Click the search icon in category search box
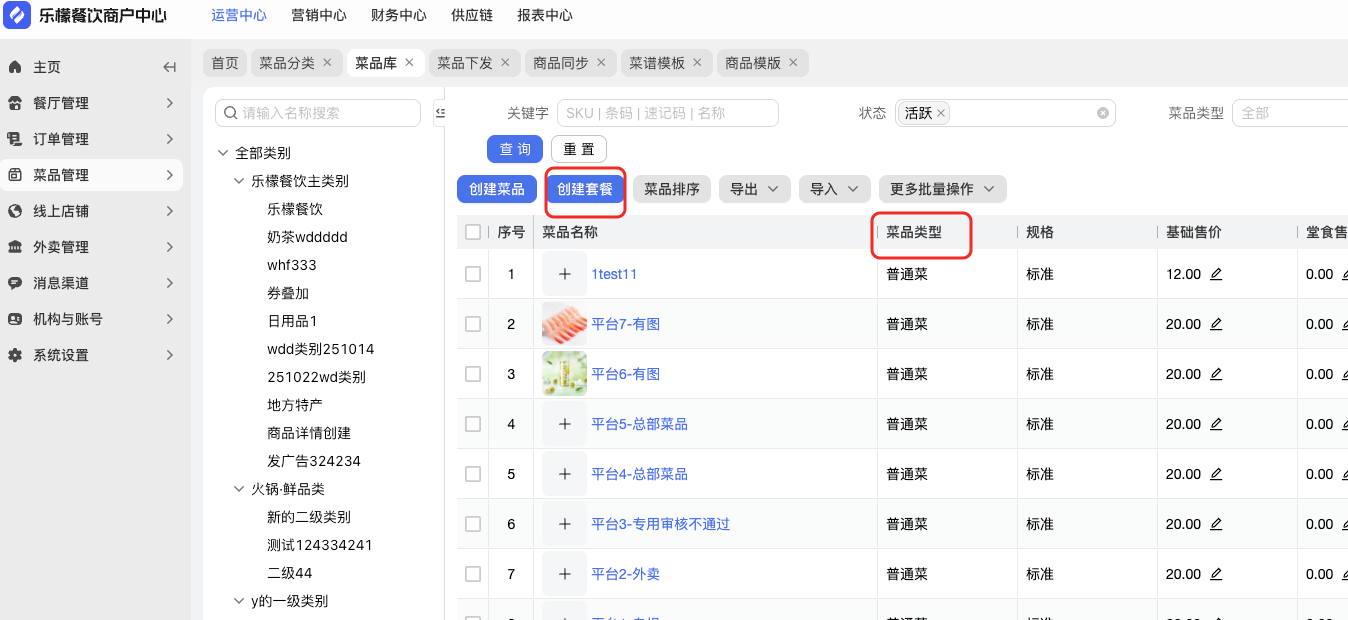Screen dimensions: 1348x620 coord(231,113)
